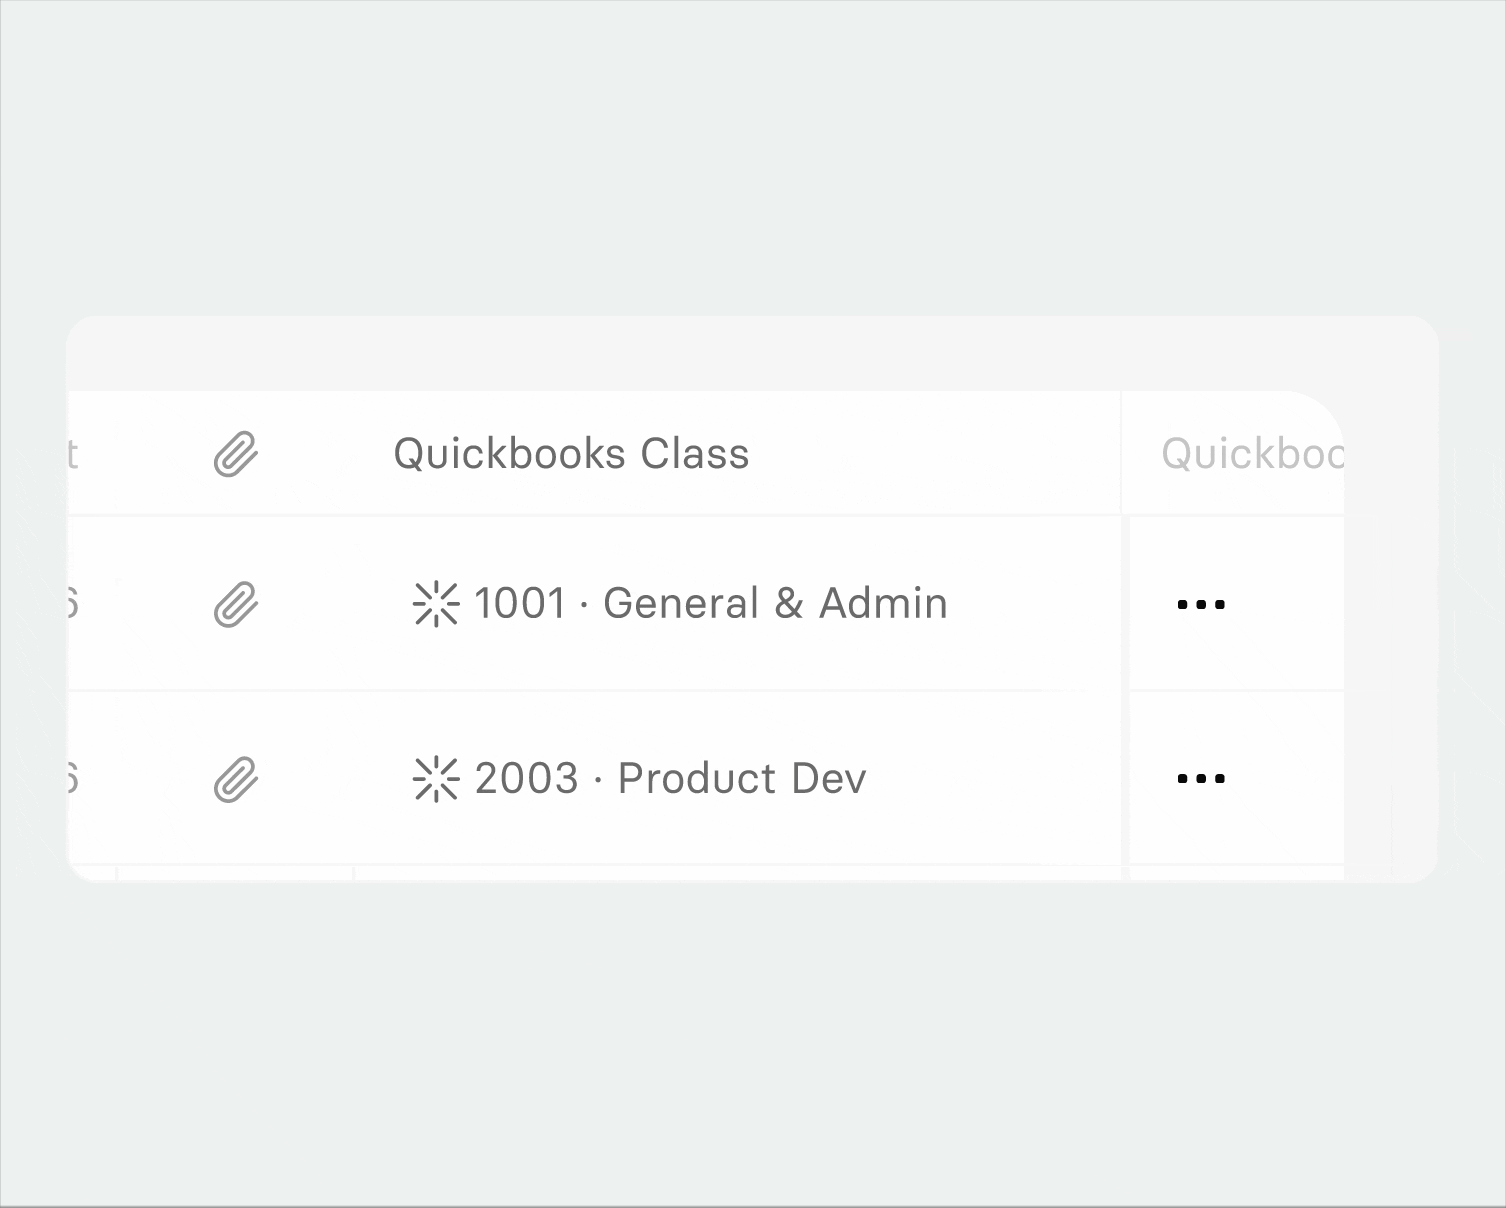Image resolution: width=1506 pixels, height=1208 pixels.
Task: Click the divider right of Quickbooks Class header
Action: pos(1121,454)
